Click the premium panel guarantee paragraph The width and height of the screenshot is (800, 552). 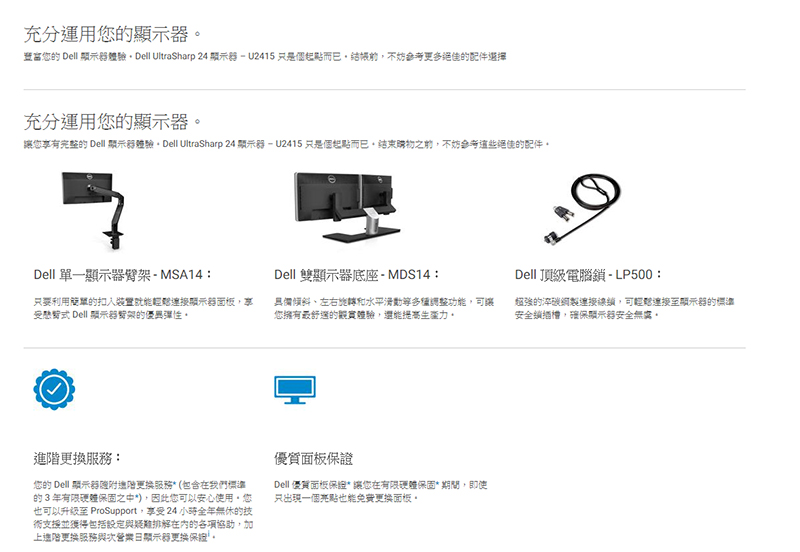381,491
